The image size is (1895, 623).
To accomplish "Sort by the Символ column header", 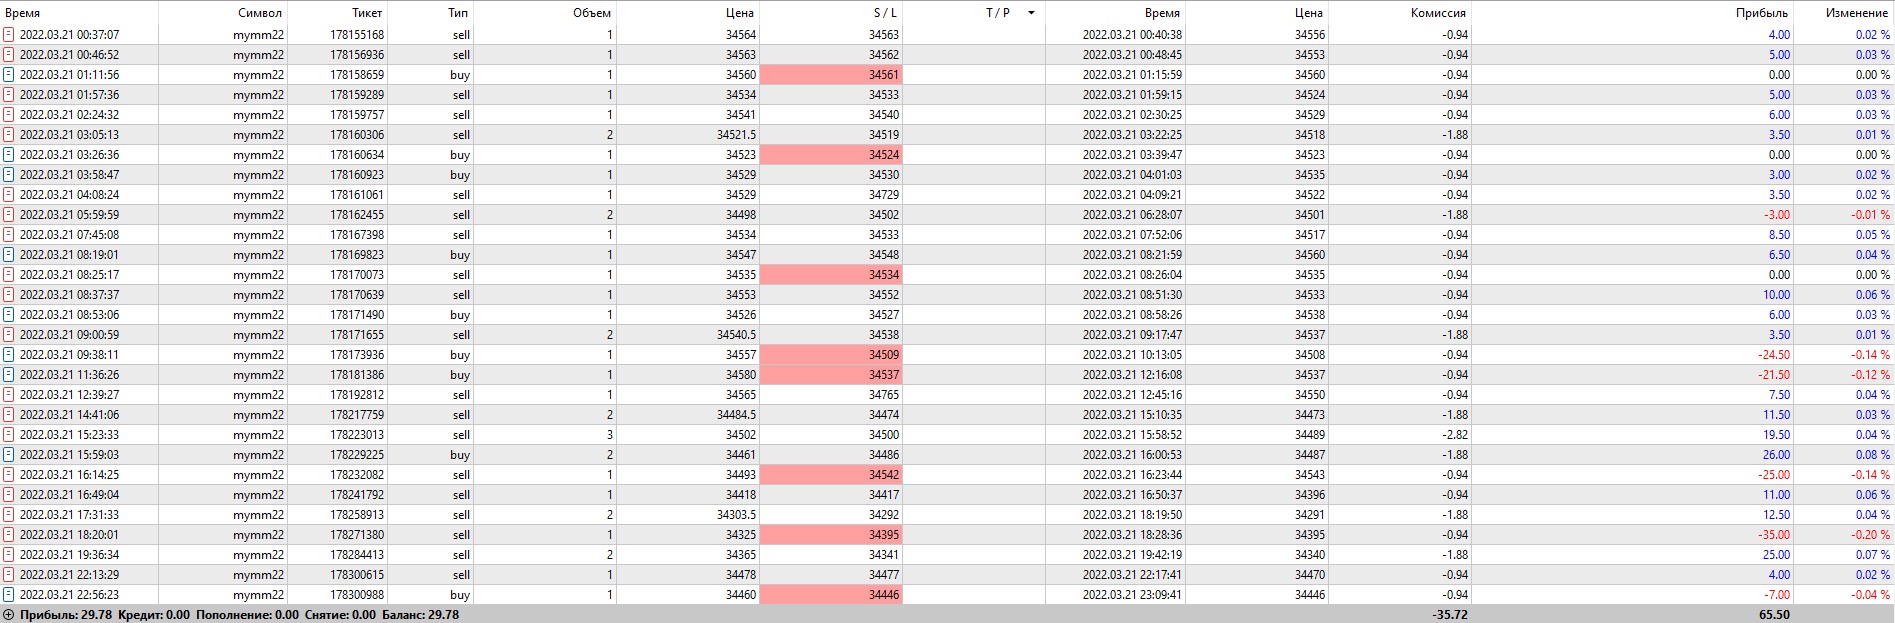I will coord(260,13).
